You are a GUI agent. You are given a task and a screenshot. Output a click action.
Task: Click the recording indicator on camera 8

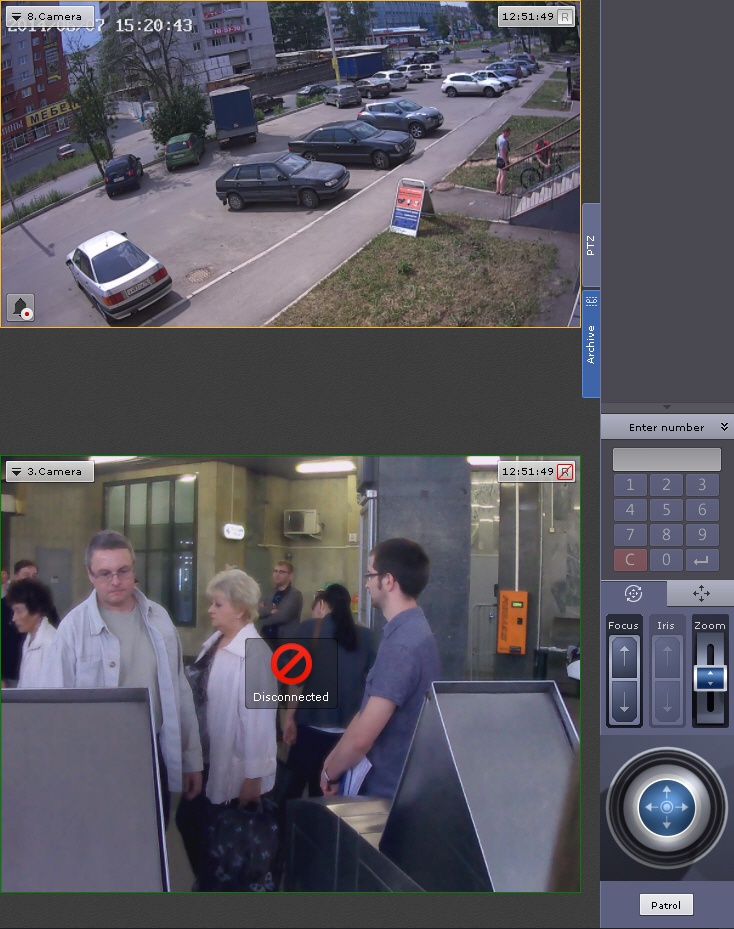565,17
